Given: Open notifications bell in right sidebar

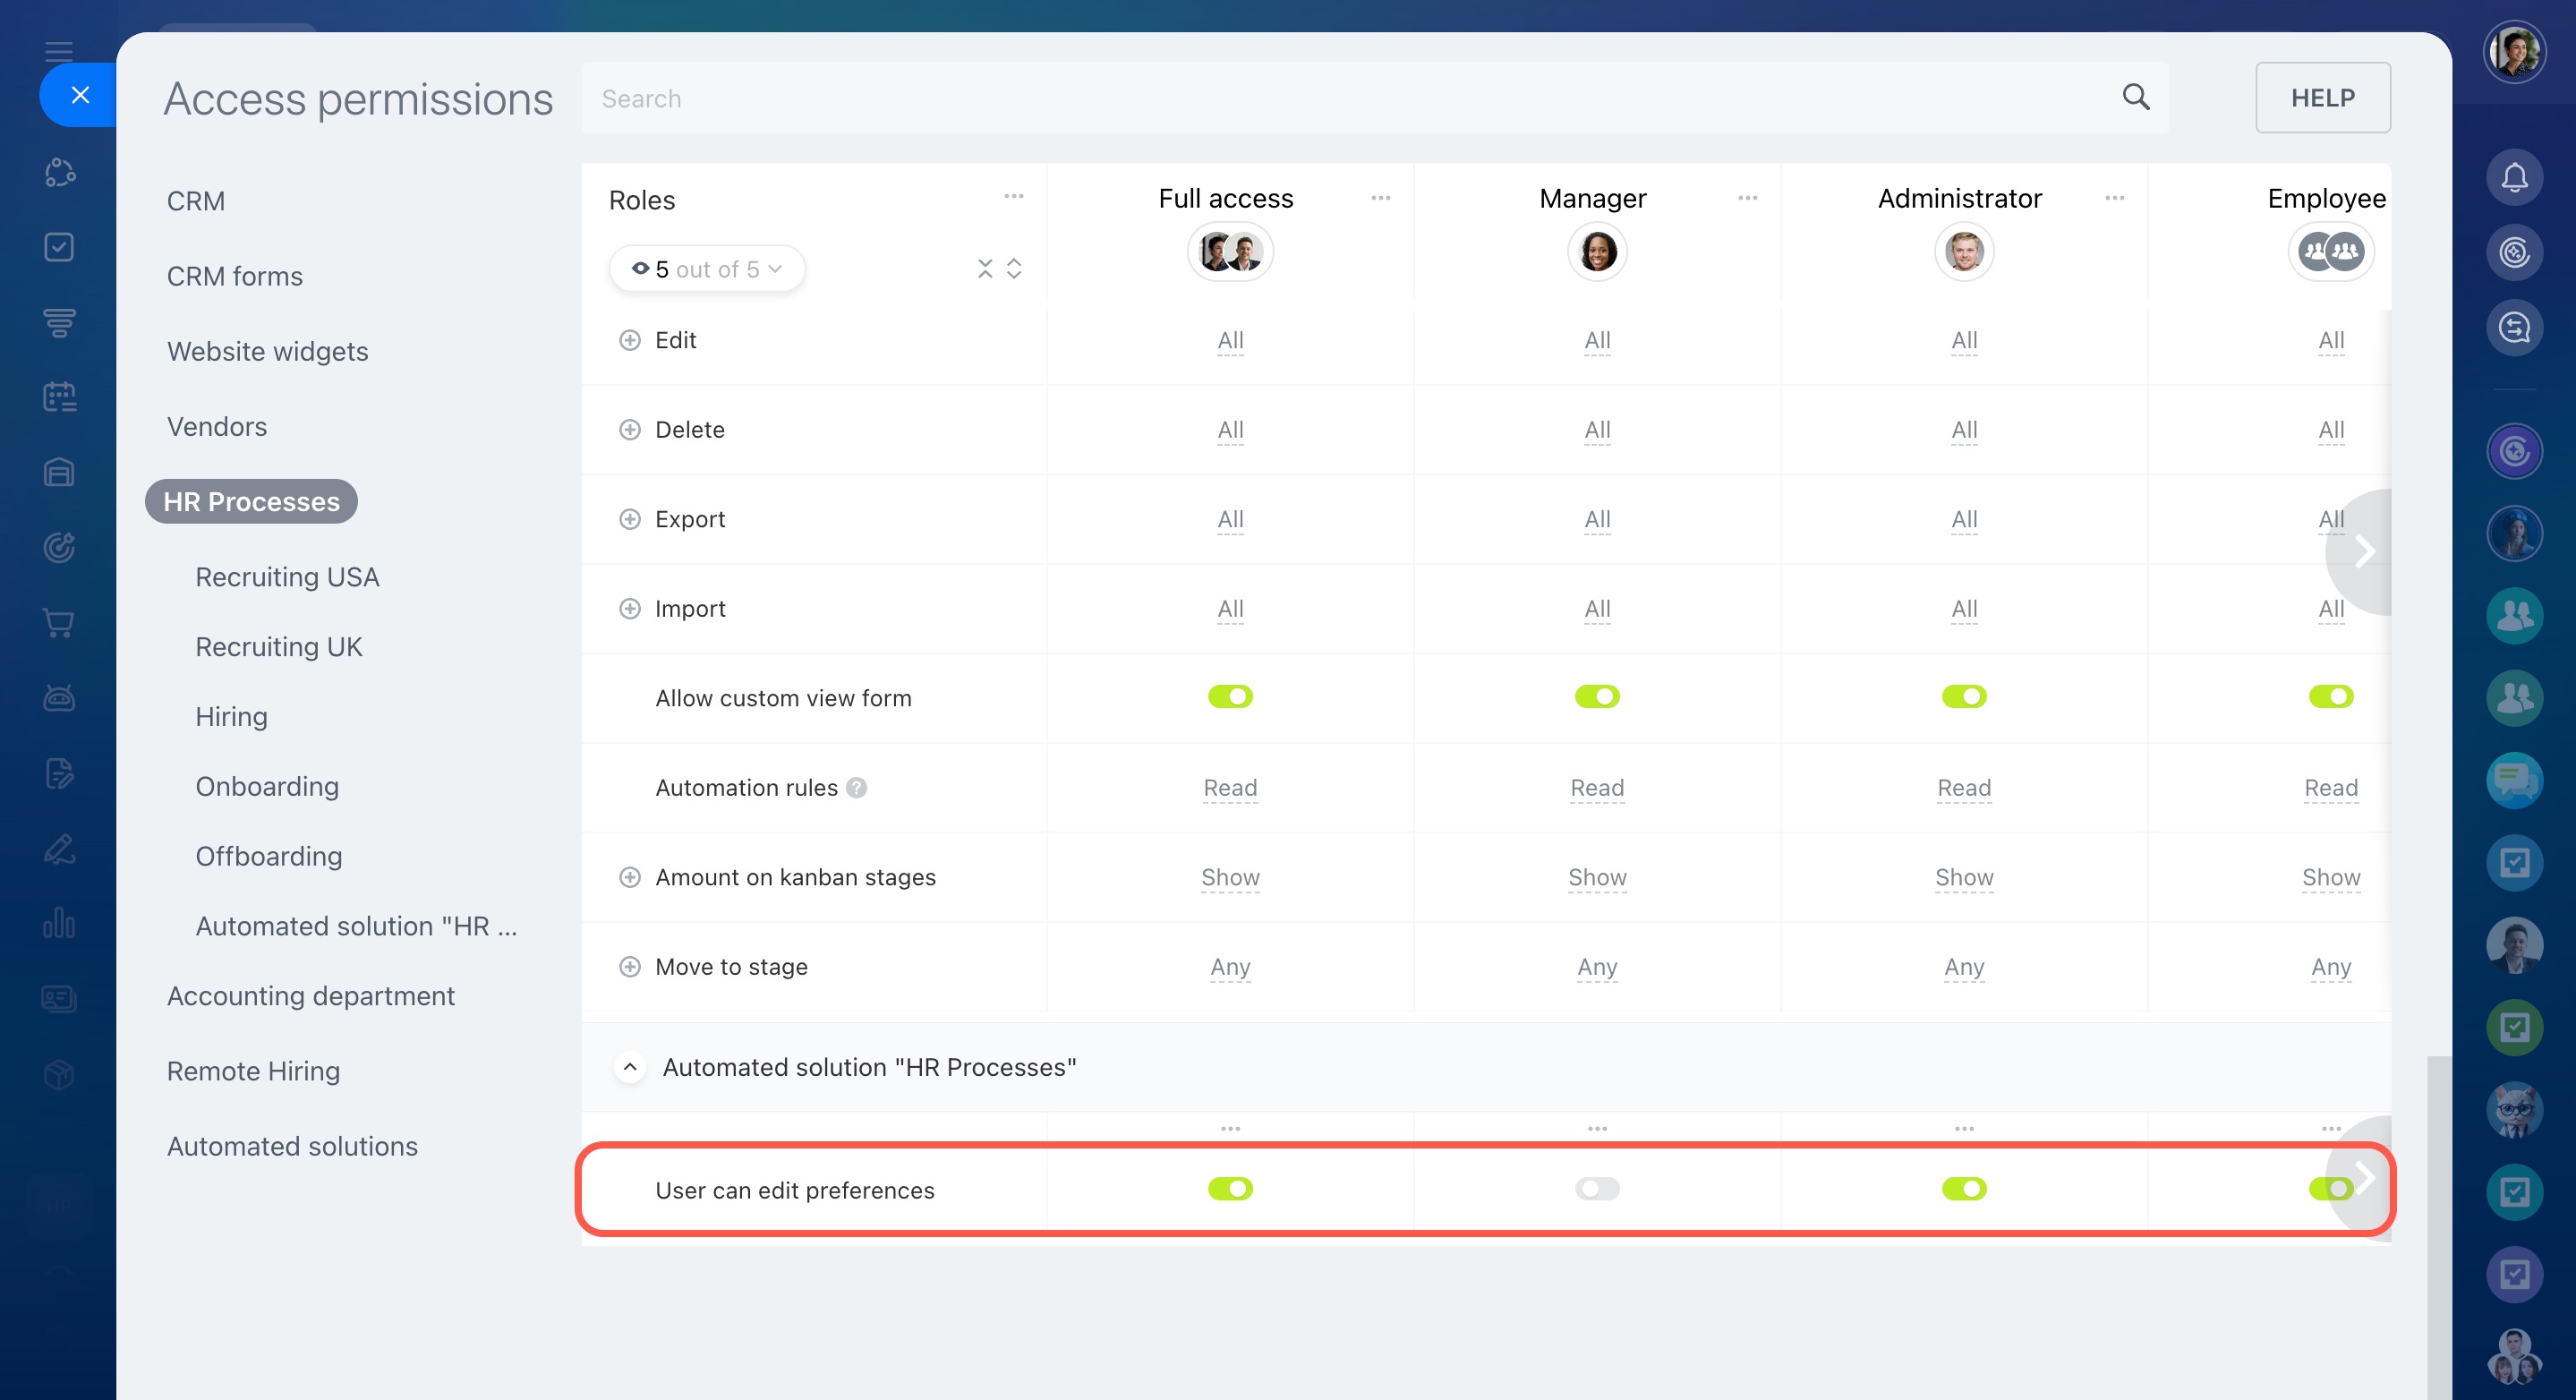Looking at the screenshot, I should click(2514, 177).
